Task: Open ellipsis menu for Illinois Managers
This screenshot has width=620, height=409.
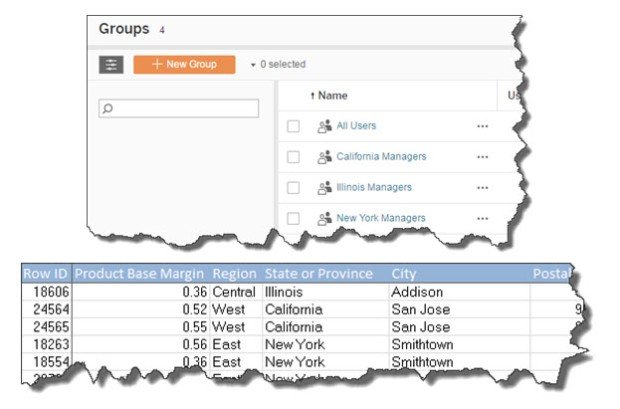Action: (482, 187)
